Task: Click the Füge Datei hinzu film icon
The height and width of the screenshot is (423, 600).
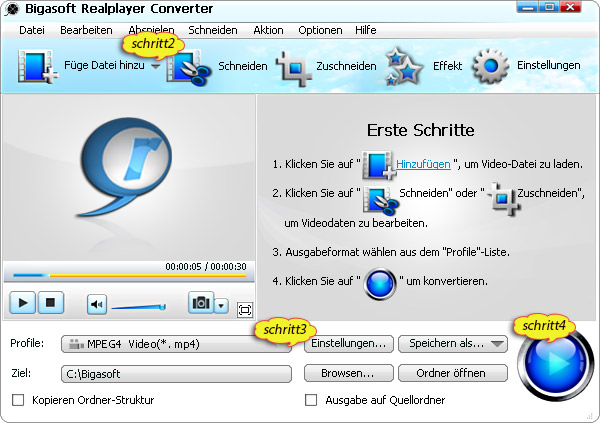Action: (x=38, y=66)
